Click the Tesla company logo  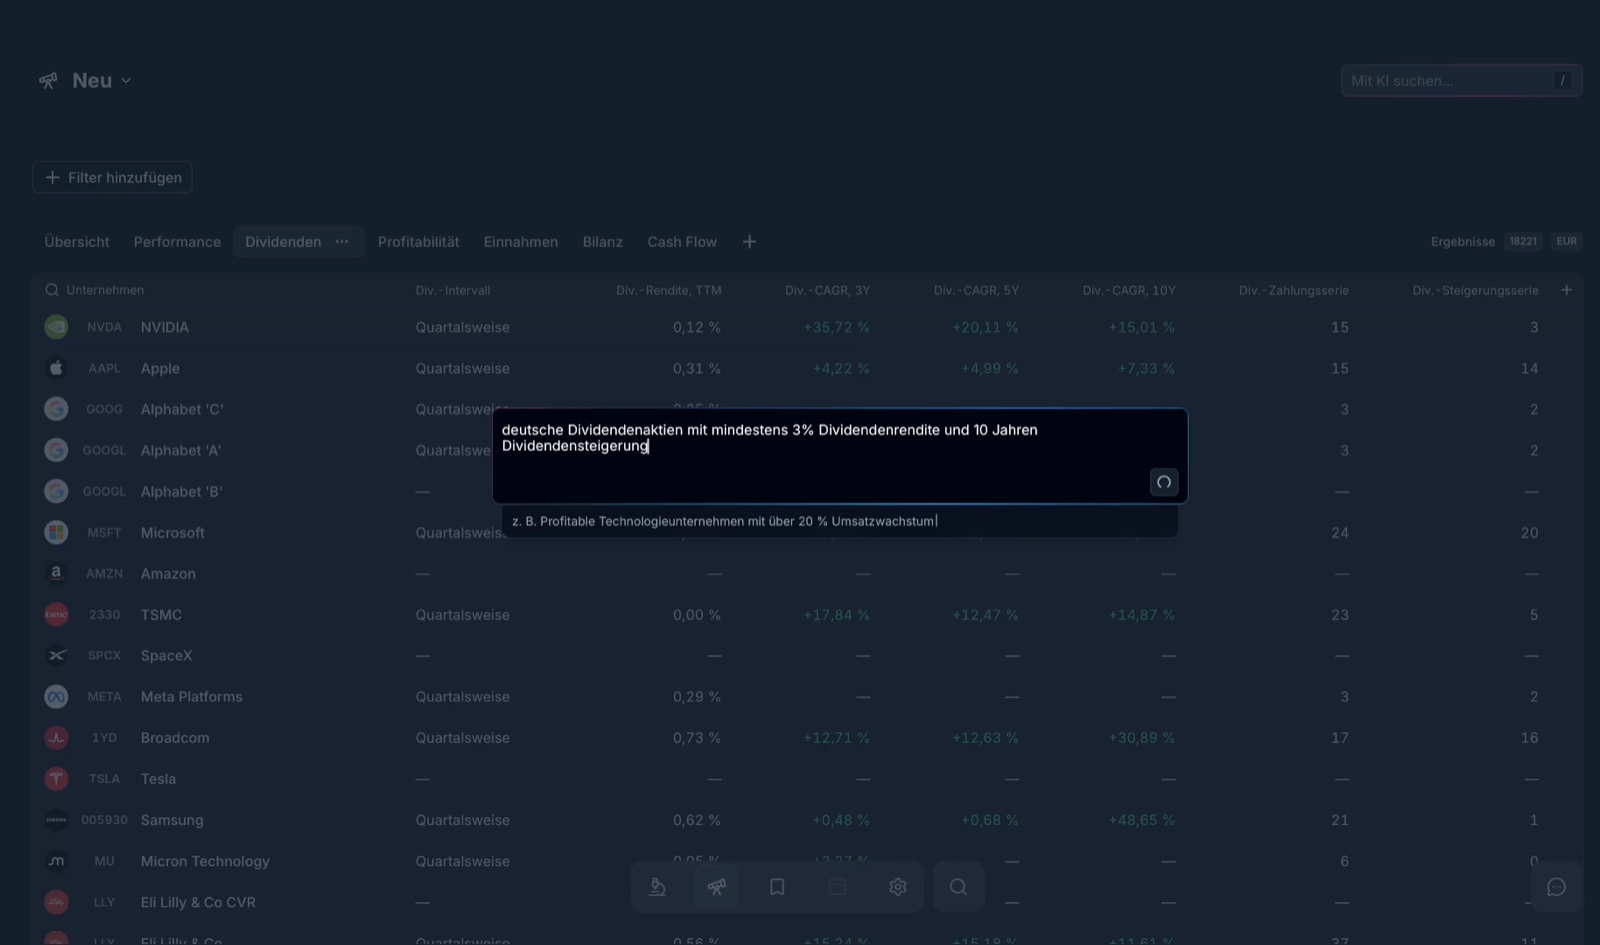click(56, 779)
